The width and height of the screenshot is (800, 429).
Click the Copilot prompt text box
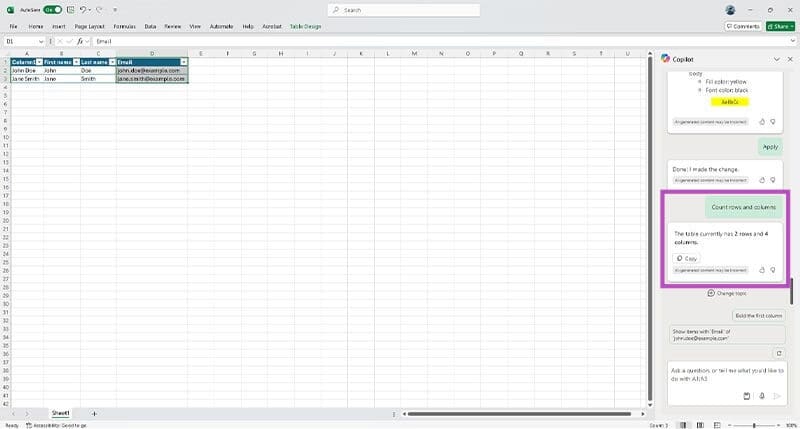tap(722, 376)
